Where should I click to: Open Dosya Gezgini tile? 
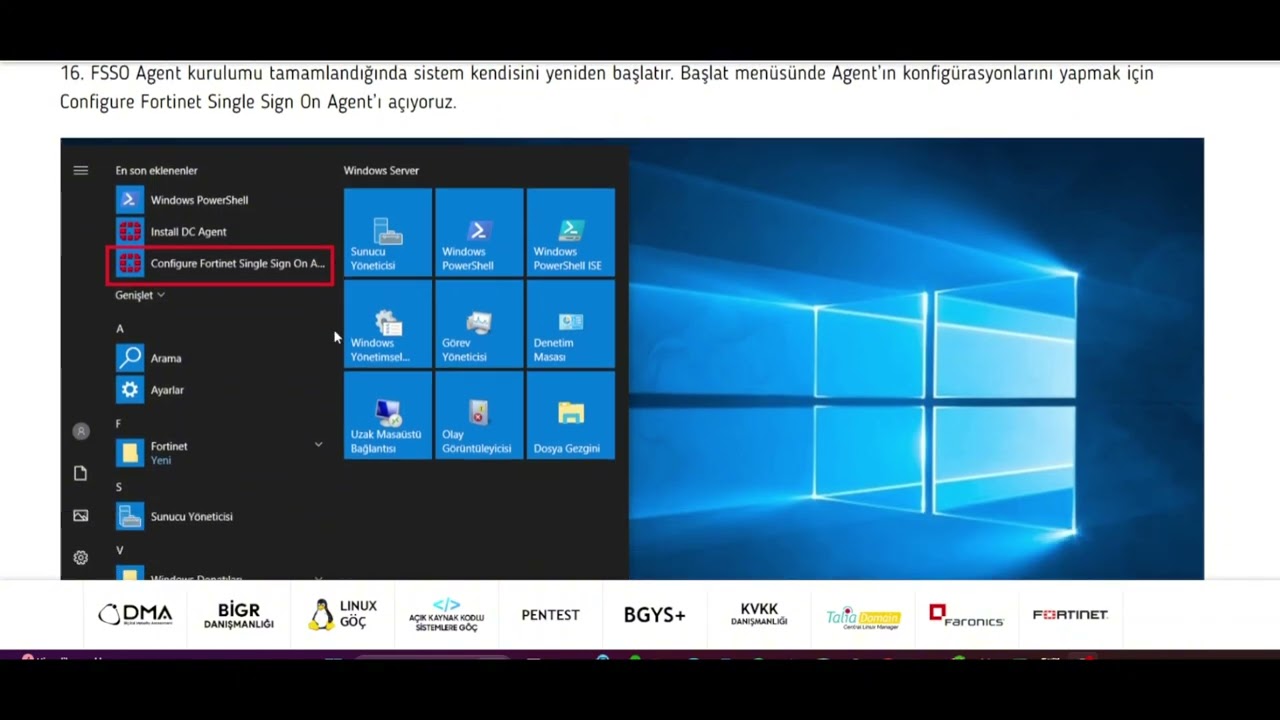pyautogui.click(x=571, y=415)
